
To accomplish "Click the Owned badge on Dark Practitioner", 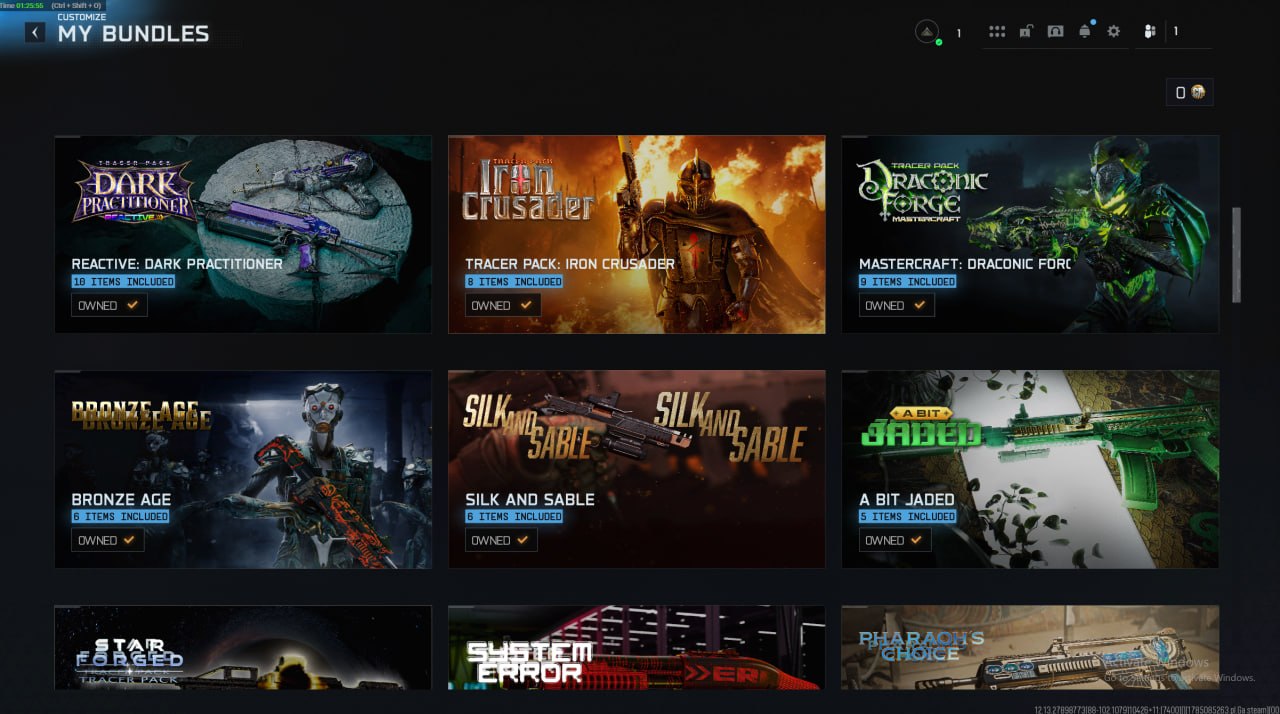I will pyautogui.click(x=109, y=305).
